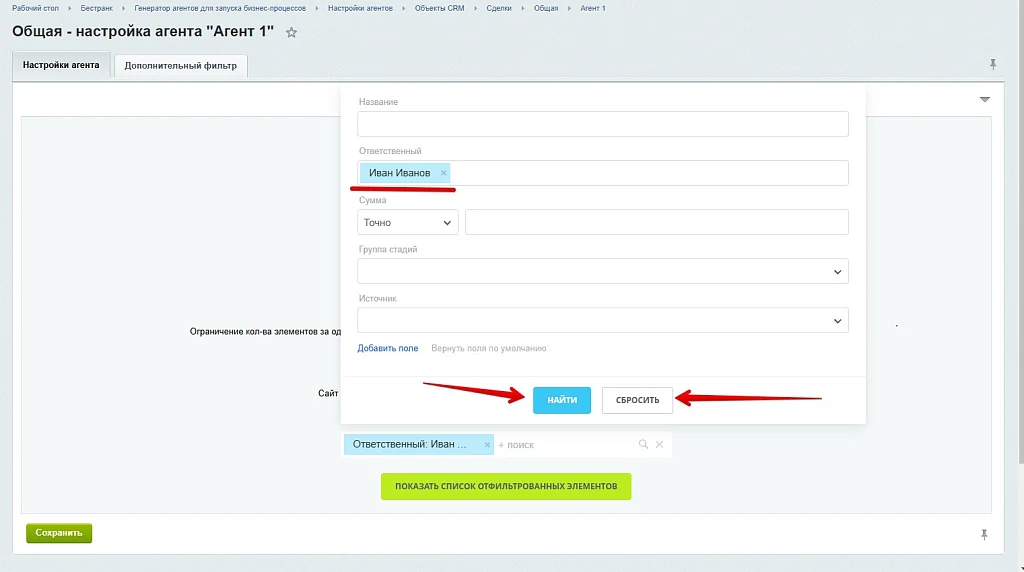Click the НАЙТИ button

[562, 400]
